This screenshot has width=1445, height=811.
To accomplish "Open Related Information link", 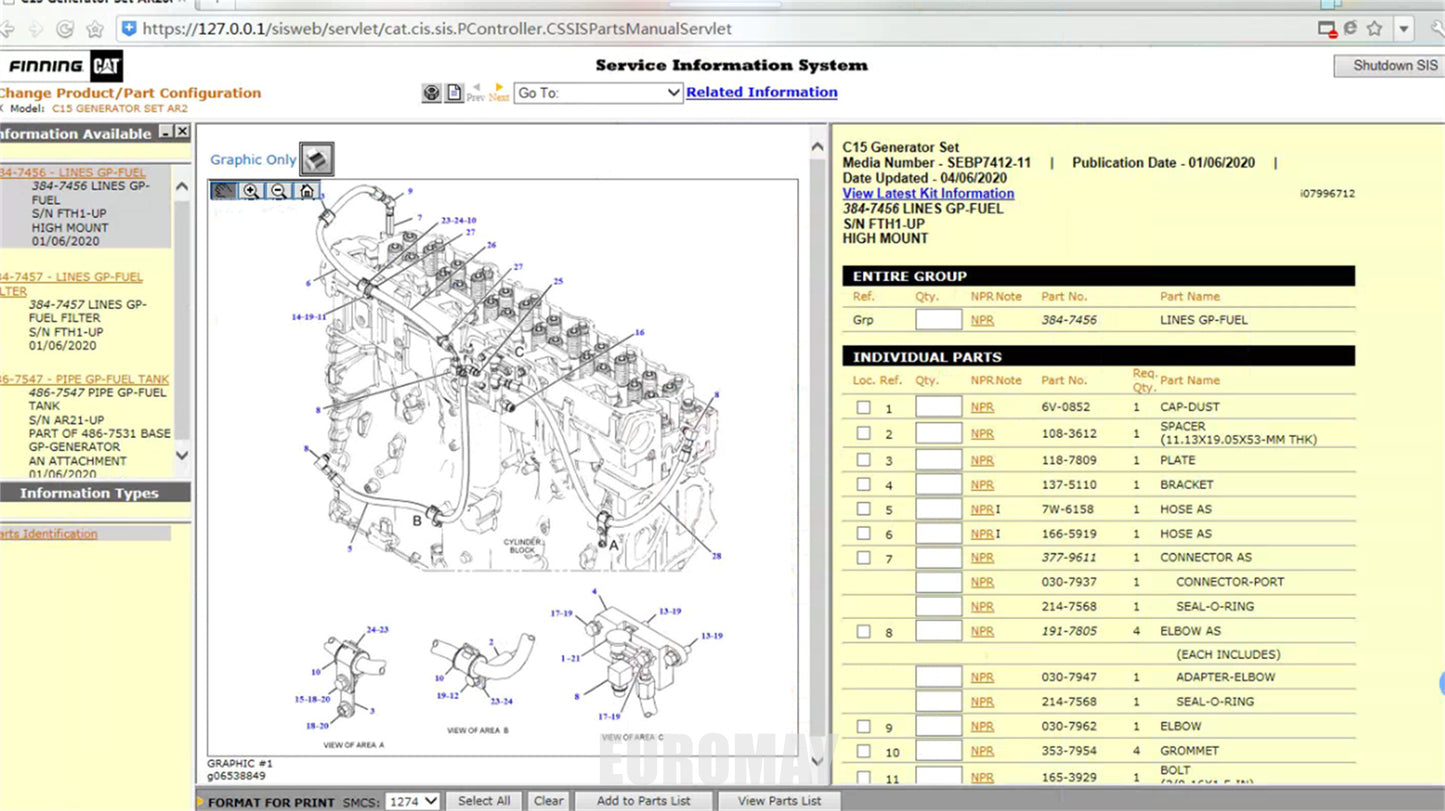I will [x=762, y=92].
